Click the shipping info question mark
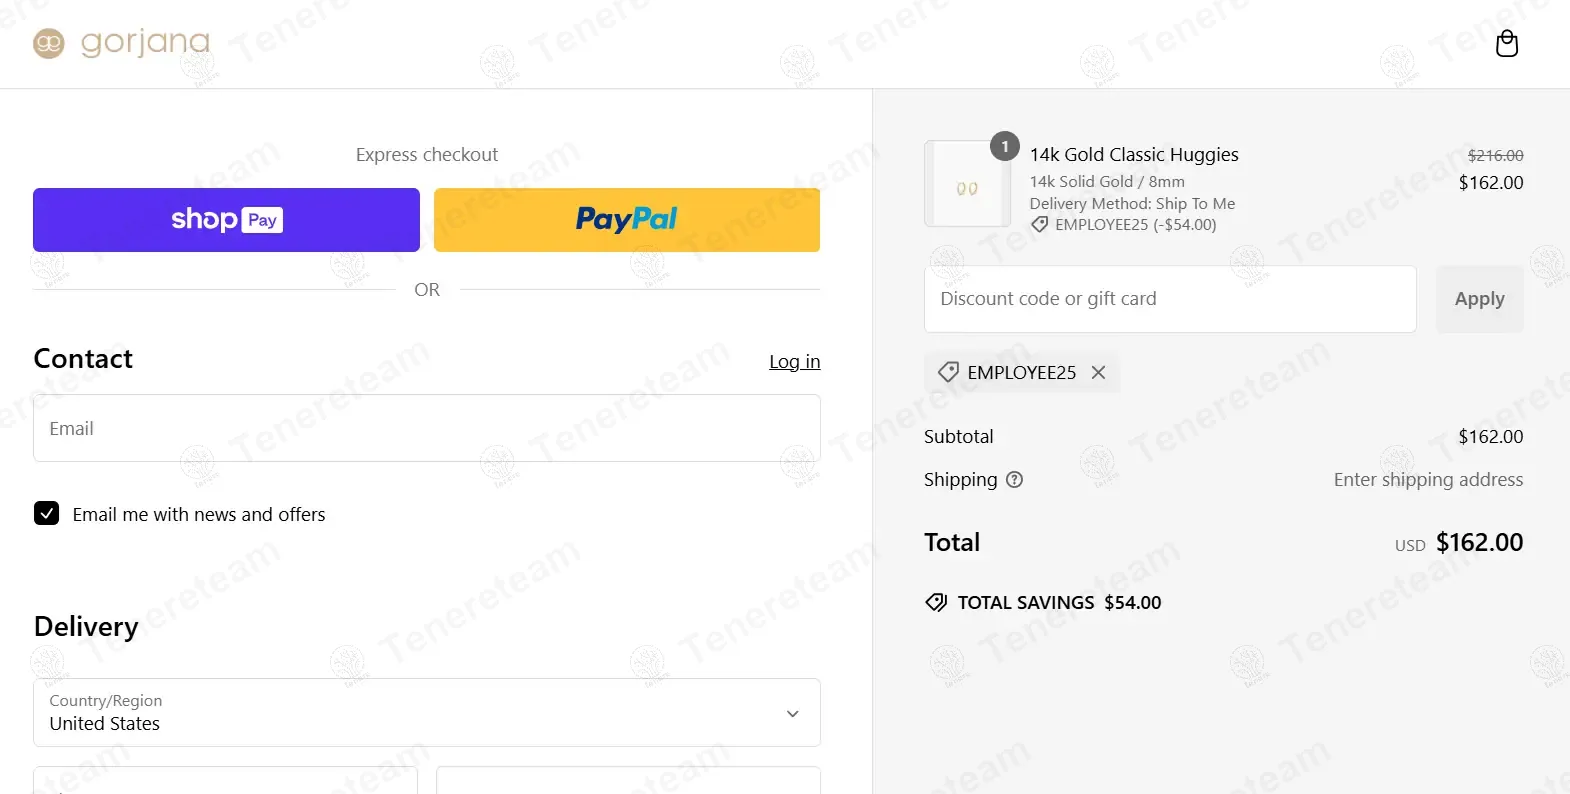The height and width of the screenshot is (794, 1570). (1014, 480)
